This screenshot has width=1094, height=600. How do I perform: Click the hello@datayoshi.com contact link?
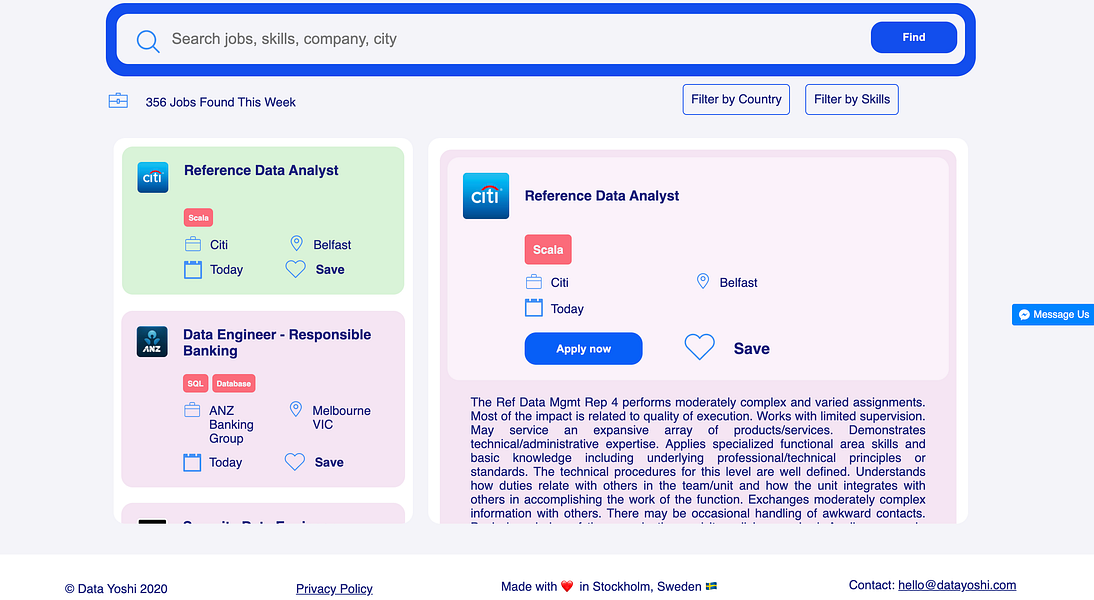point(957,585)
